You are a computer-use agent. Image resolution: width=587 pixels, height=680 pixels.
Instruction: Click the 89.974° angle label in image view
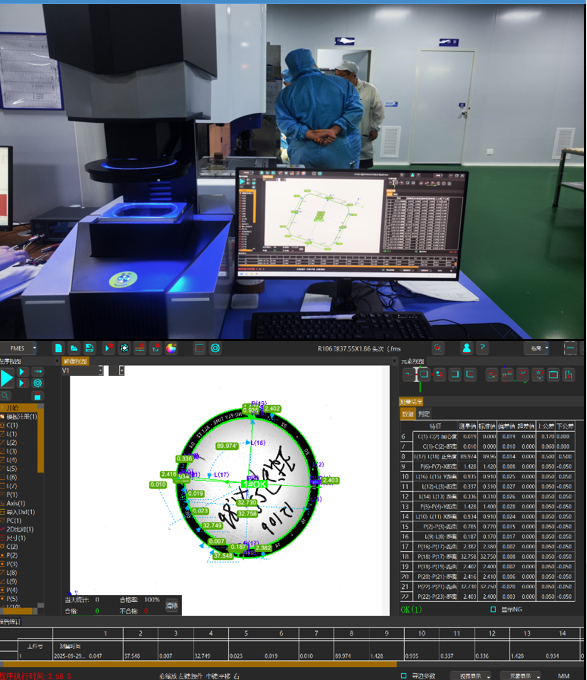click(227, 446)
